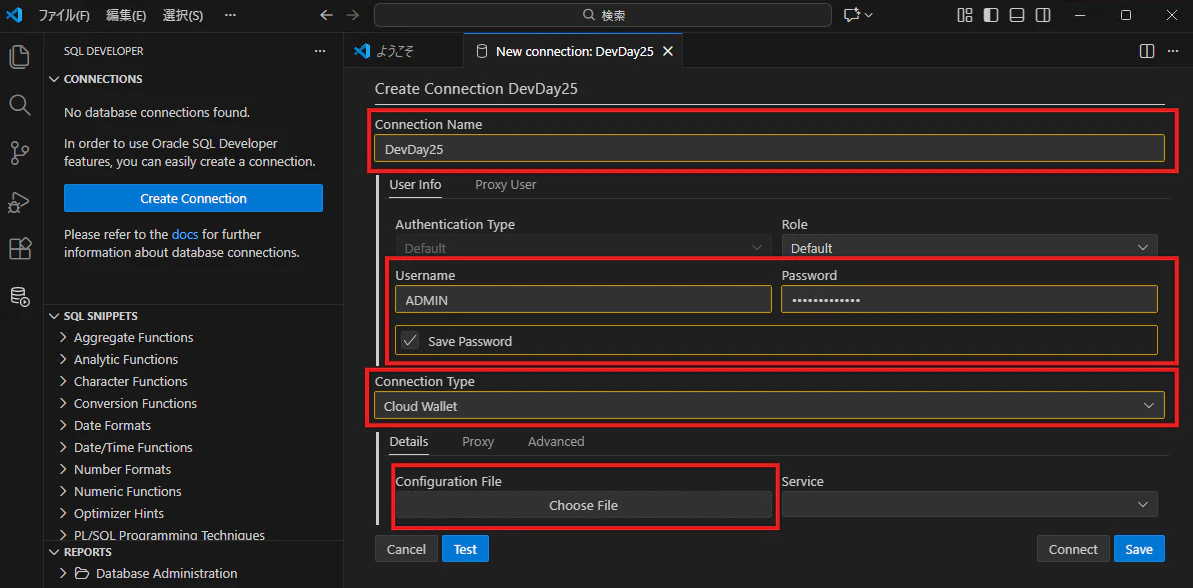Click Choose File for Configuration File
This screenshot has height=588, width=1193.
584,505
